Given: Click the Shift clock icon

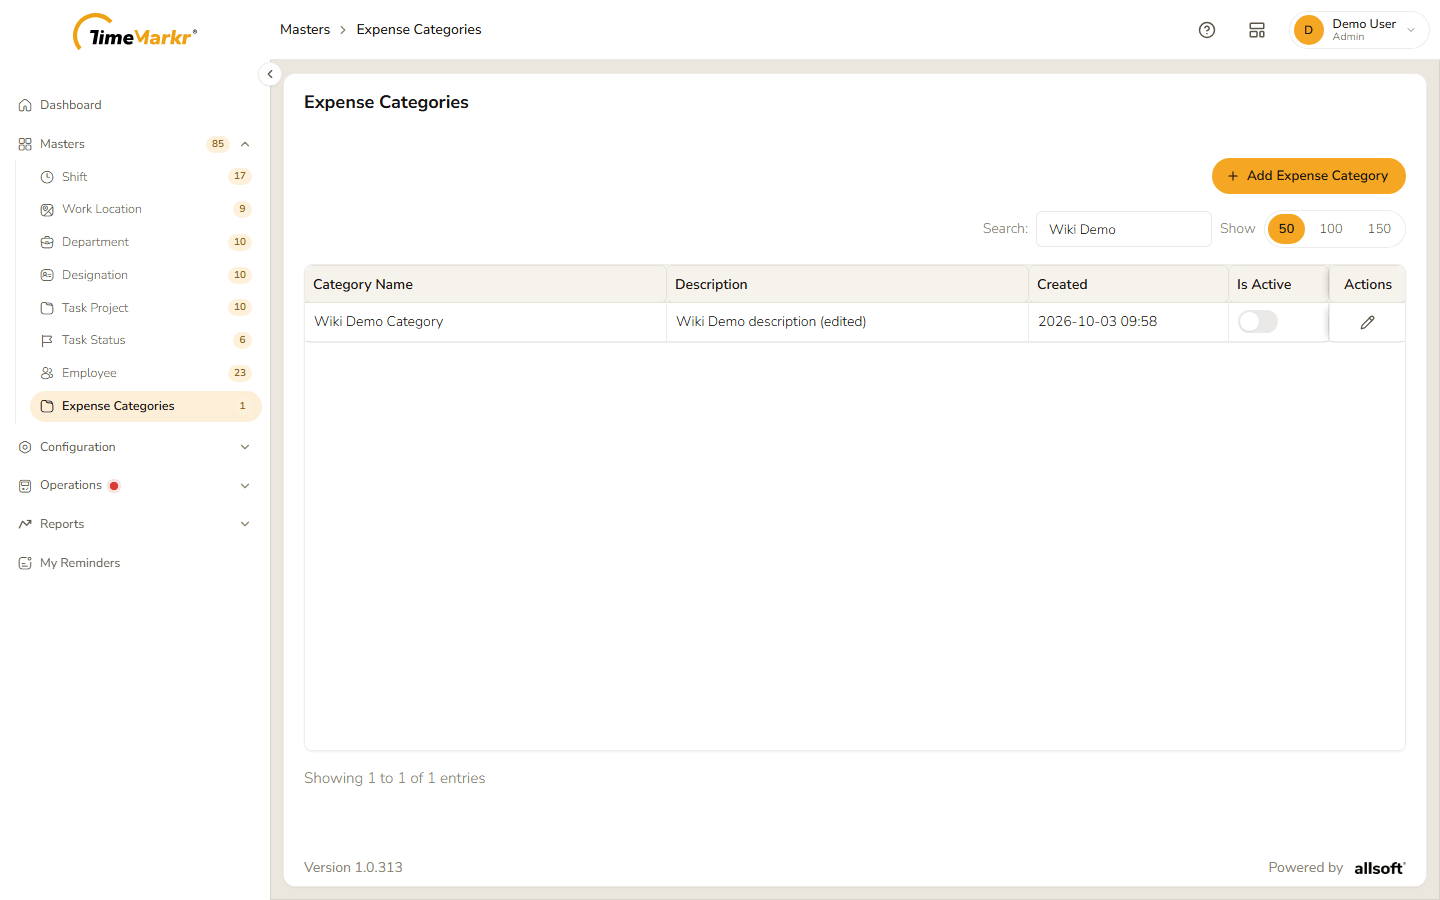Looking at the screenshot, I should (x=47, y=177).
